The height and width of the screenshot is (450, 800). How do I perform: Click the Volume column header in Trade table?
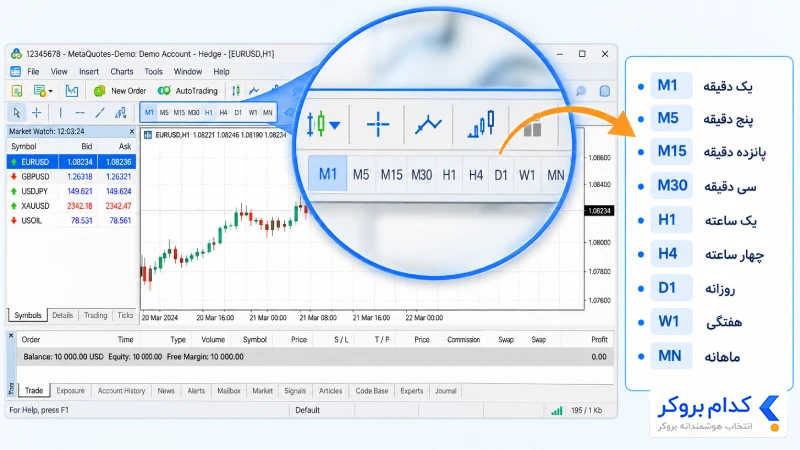(213, 340)
